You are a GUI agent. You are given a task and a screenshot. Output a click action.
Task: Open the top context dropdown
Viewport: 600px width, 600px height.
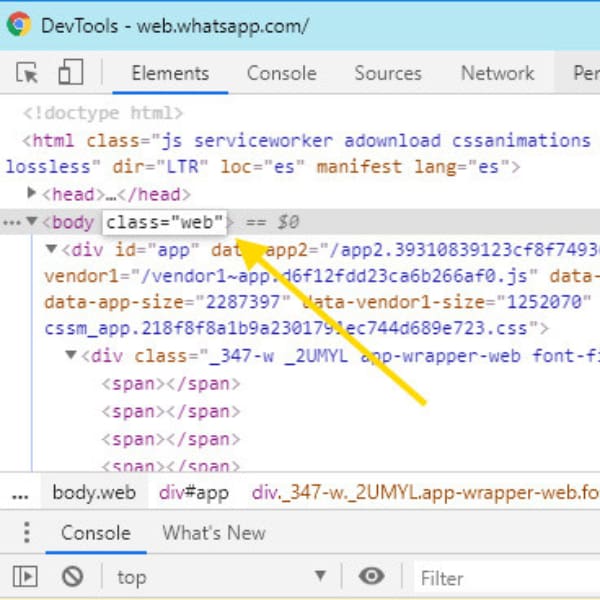point(222,577)
